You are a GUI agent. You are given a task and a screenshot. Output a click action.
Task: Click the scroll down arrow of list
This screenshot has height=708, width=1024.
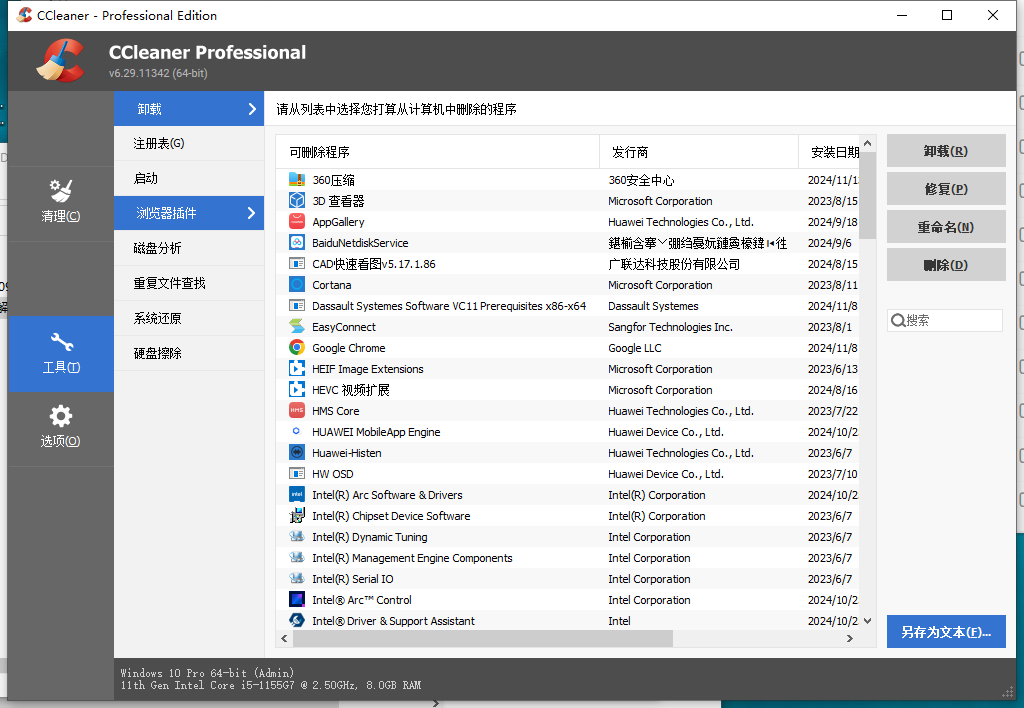[867, 621]
